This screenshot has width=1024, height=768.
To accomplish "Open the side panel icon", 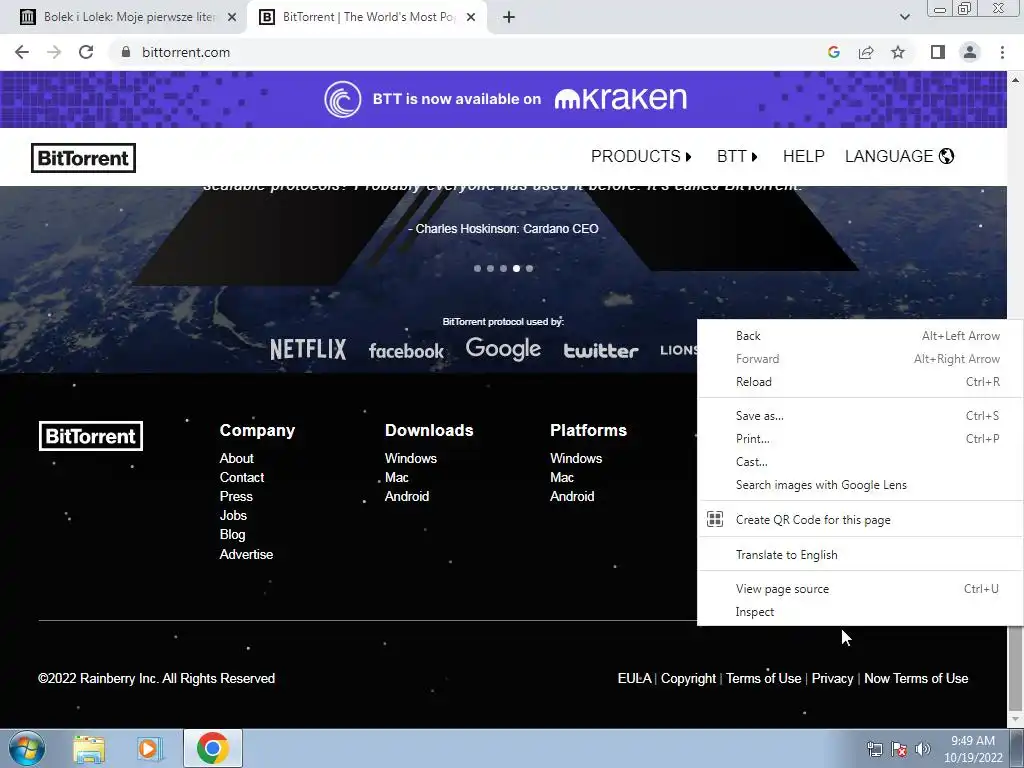I will click(938, 52).
